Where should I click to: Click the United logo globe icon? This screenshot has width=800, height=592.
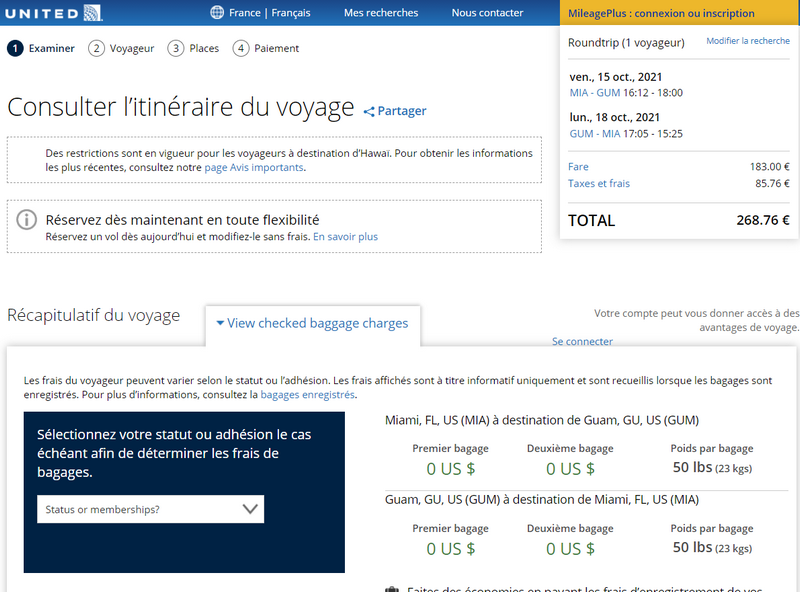(92, 13)
